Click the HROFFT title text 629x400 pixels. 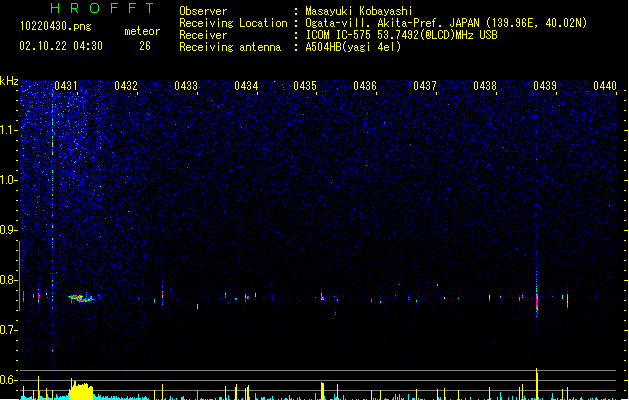[102, 8]
